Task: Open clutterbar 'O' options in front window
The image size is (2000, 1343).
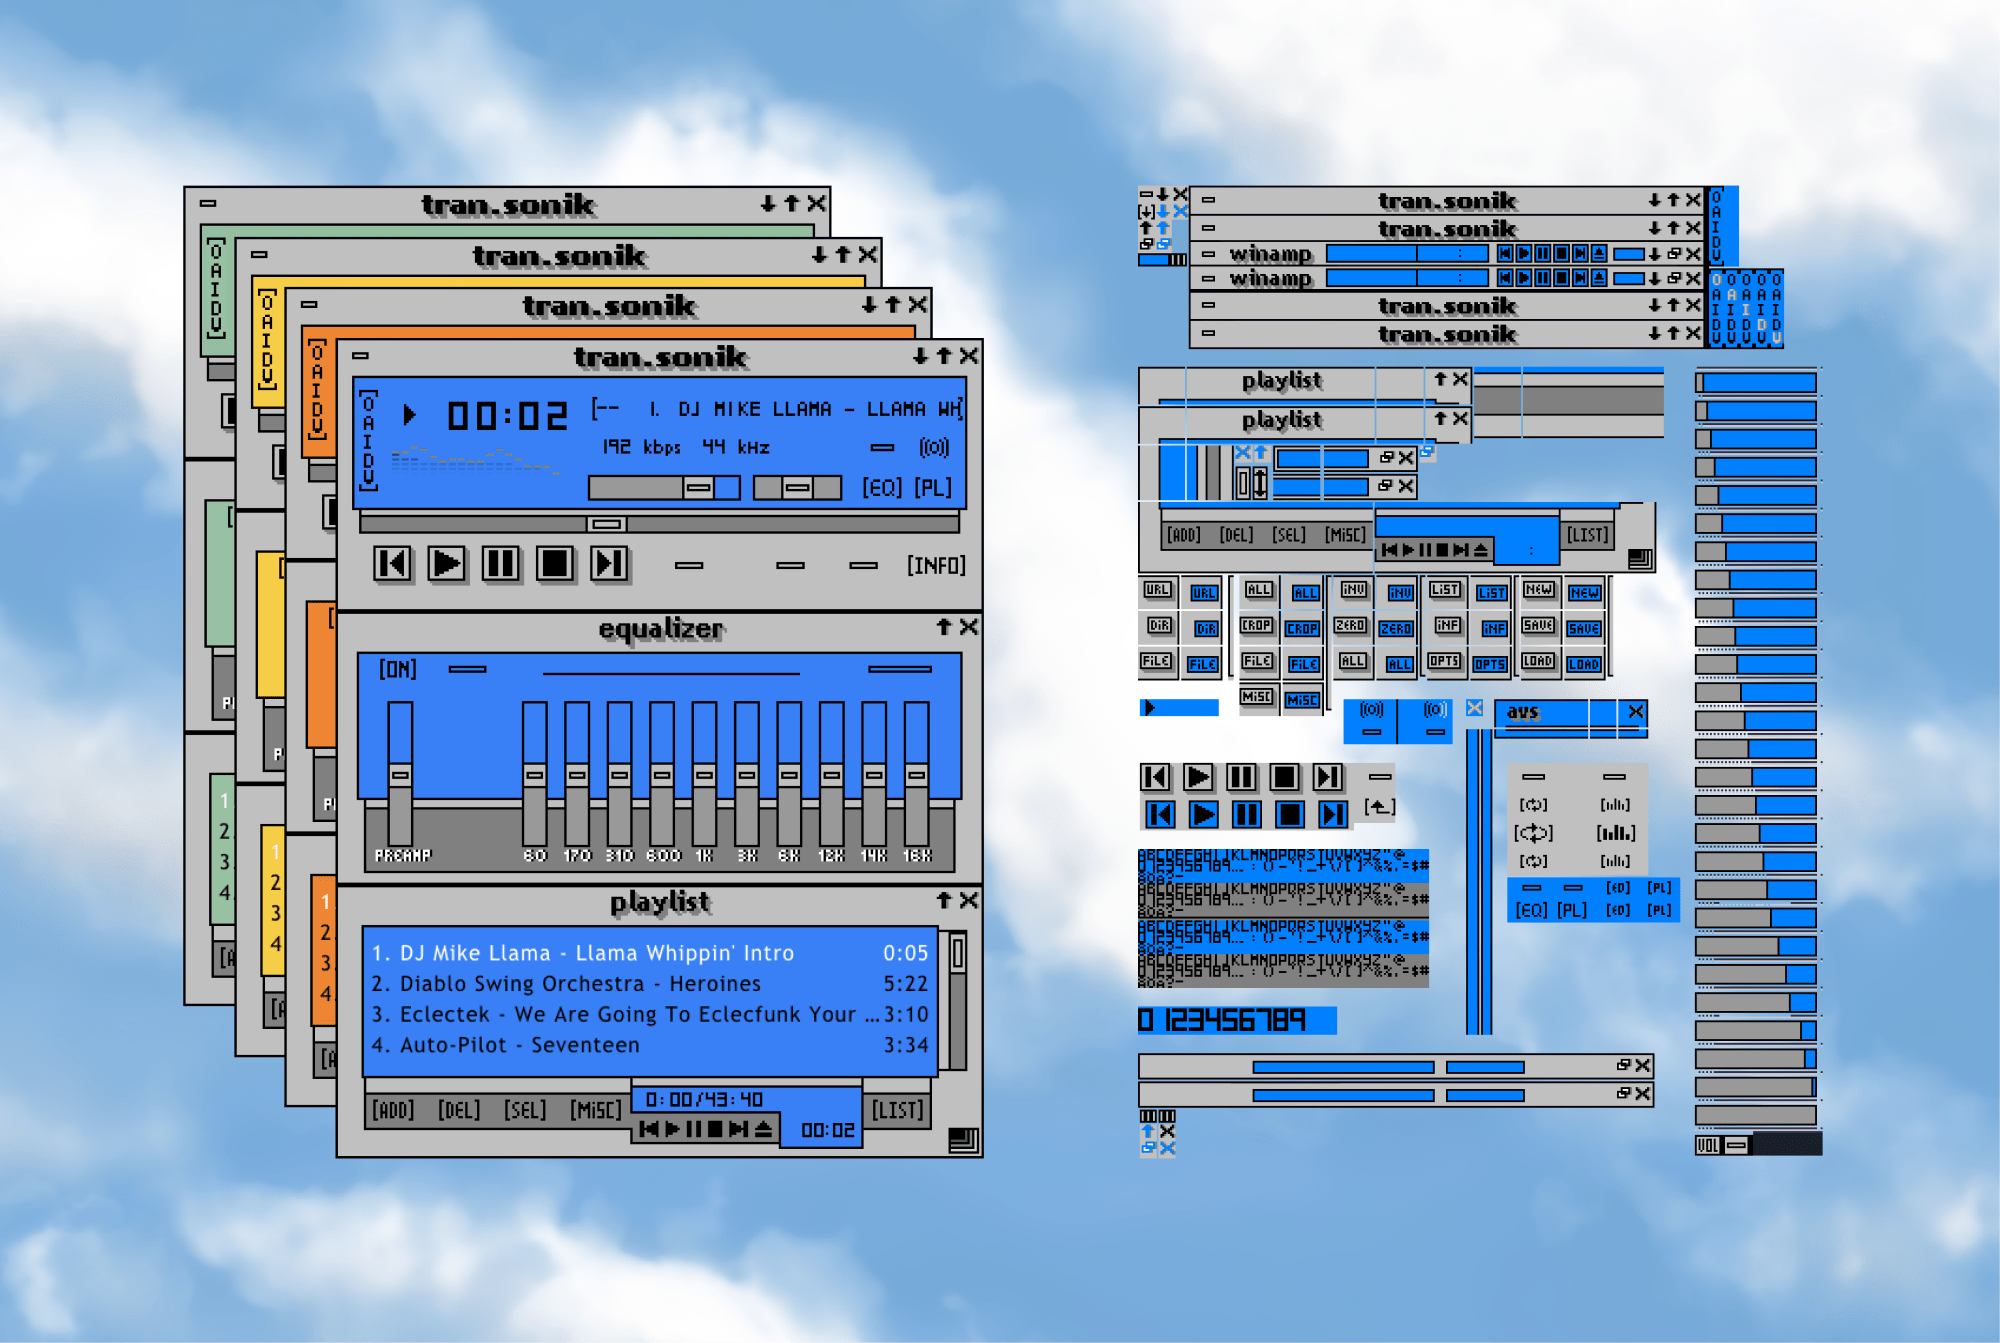Action: pos(368,405)
